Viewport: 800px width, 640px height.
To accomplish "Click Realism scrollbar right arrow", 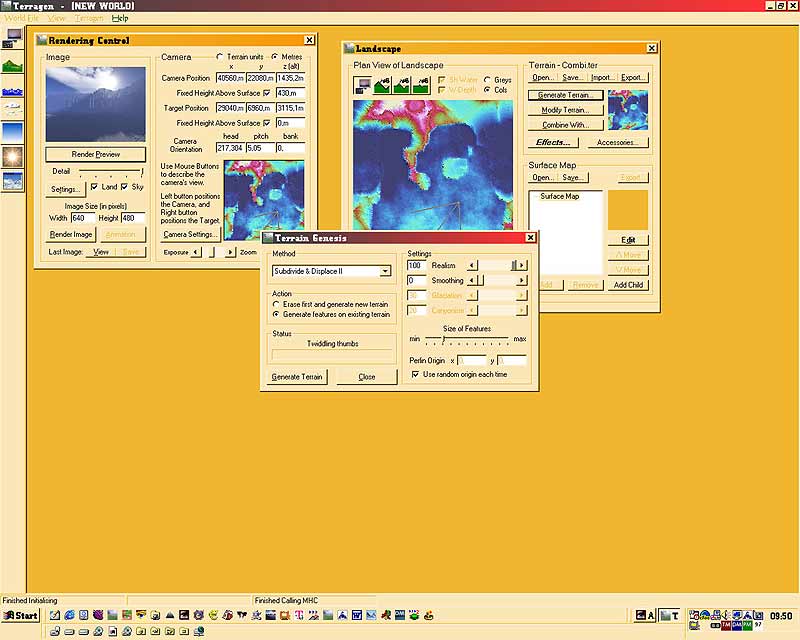I will [522, 265].
